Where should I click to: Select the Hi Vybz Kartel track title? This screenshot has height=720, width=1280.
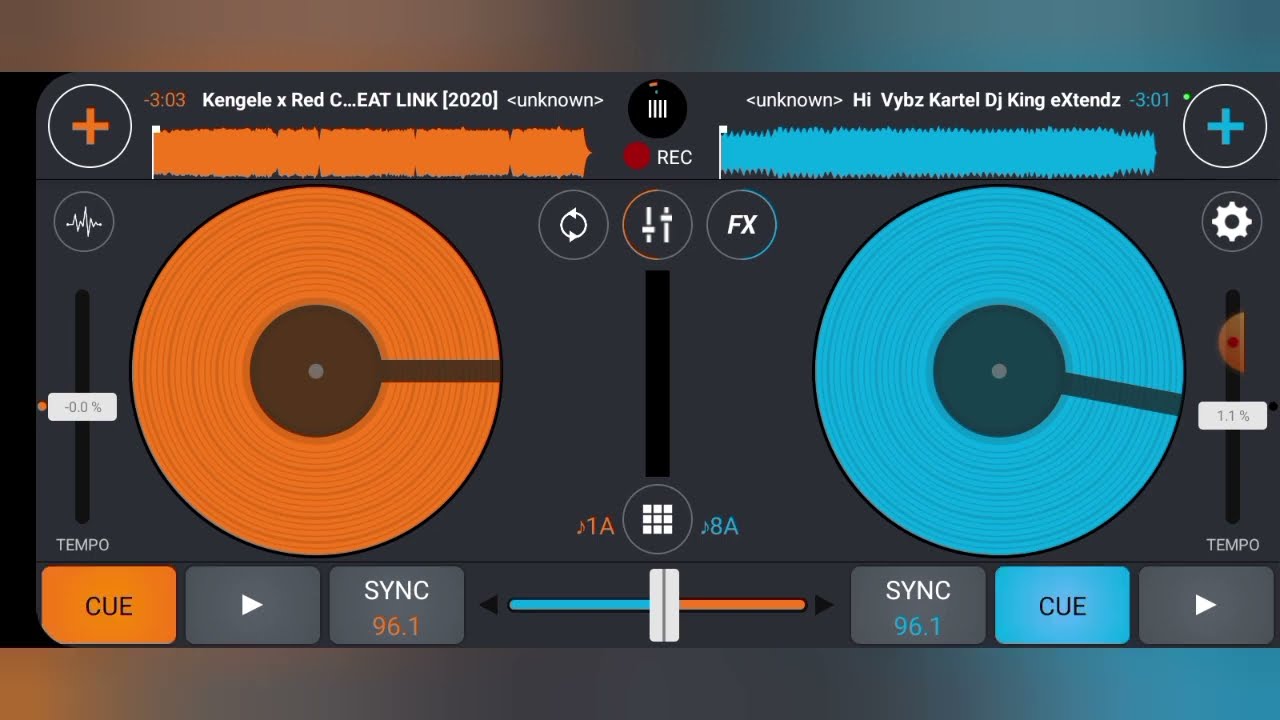986,100
